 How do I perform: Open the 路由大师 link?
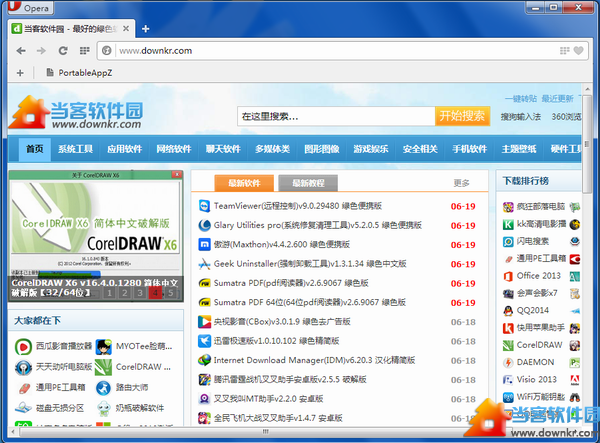click(x=132, y=388)
